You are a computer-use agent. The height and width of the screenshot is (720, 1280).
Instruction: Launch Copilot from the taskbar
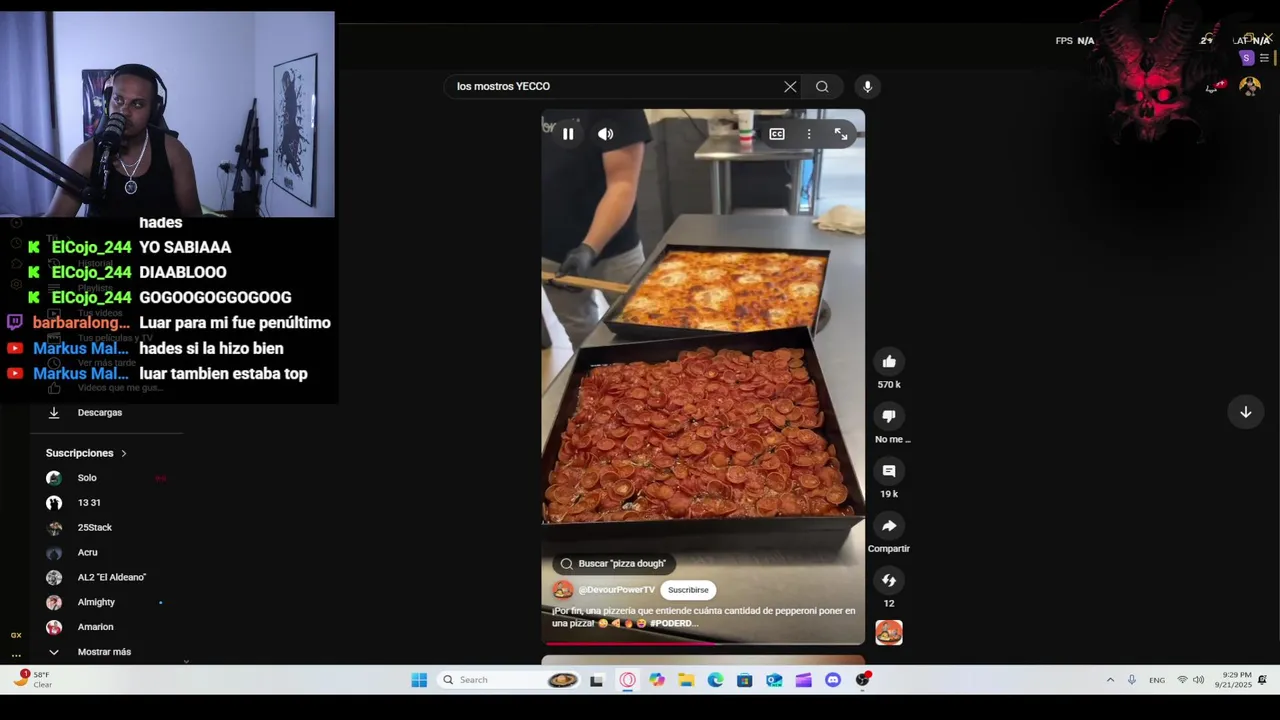[x=656, y=680]
